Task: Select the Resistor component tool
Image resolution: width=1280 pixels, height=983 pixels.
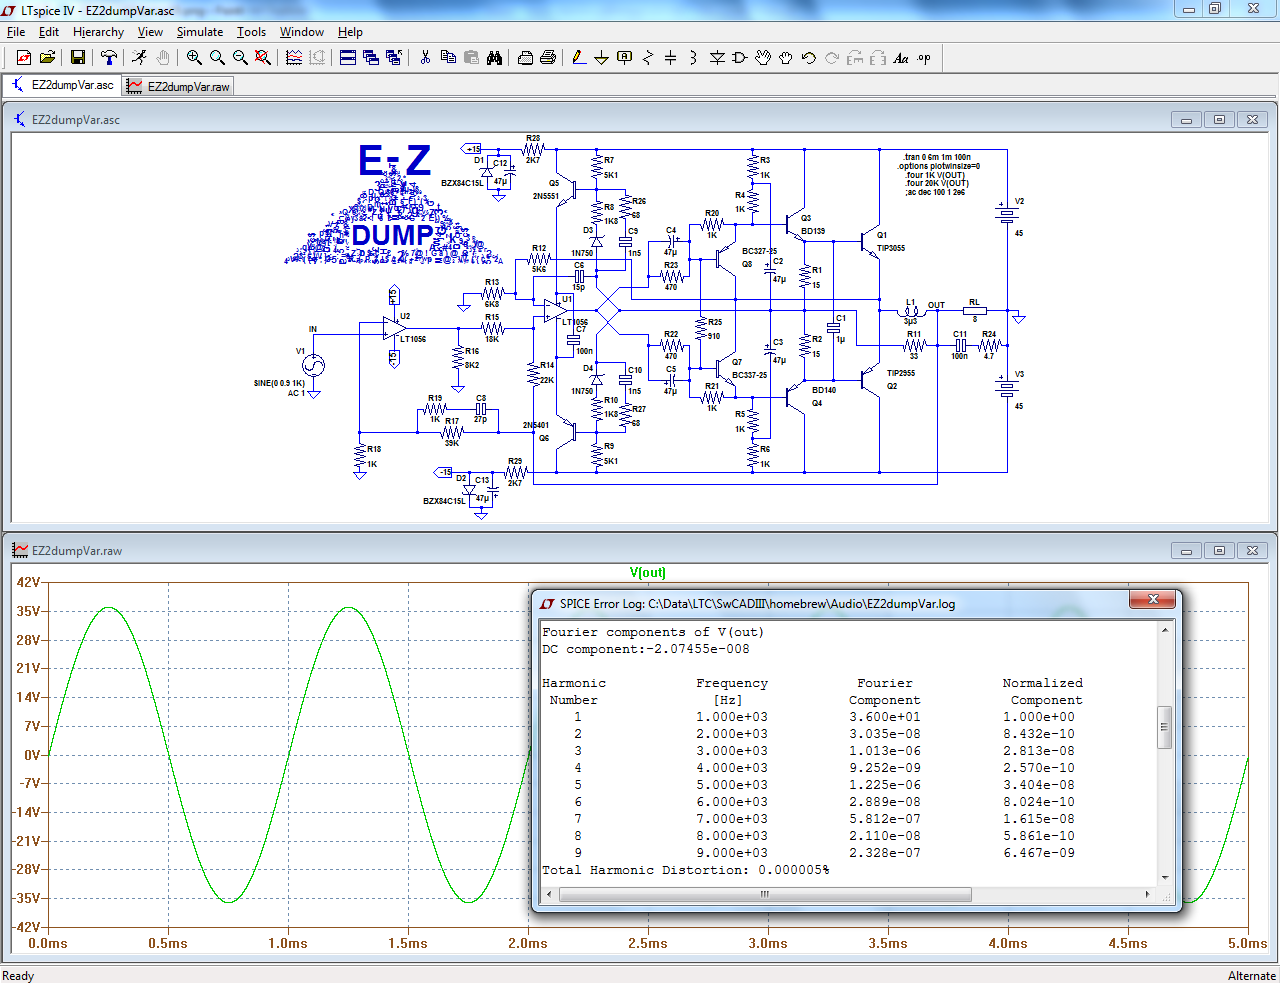Action: coord(648,58)
